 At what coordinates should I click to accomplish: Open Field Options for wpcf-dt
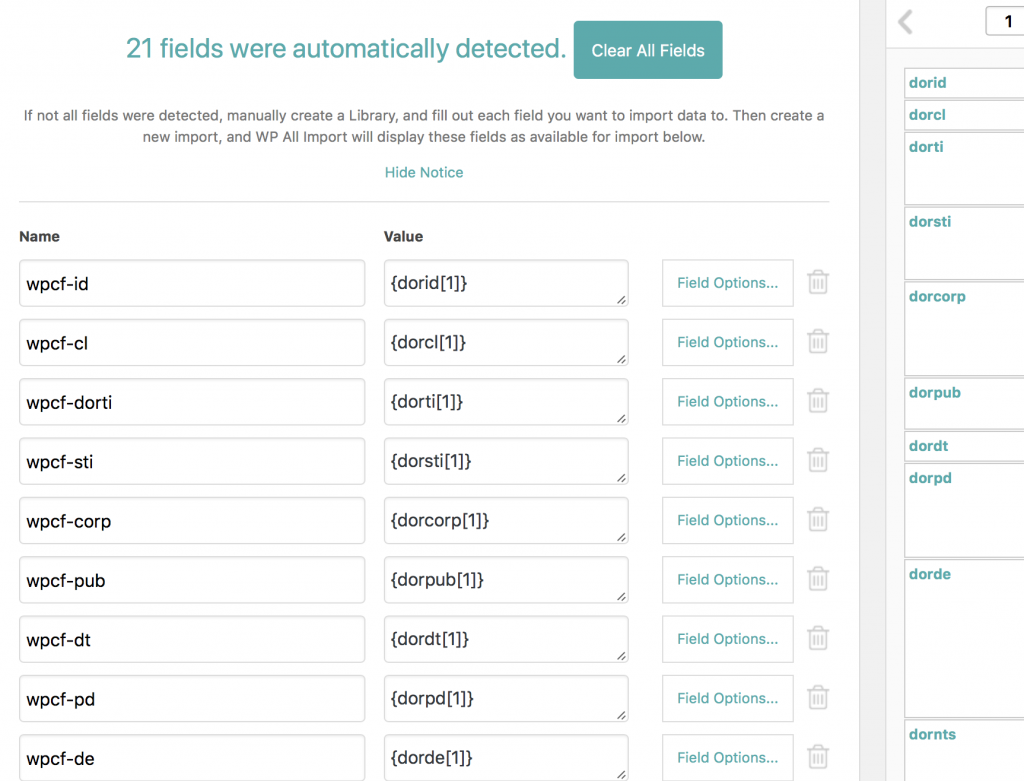pos(728,639)
